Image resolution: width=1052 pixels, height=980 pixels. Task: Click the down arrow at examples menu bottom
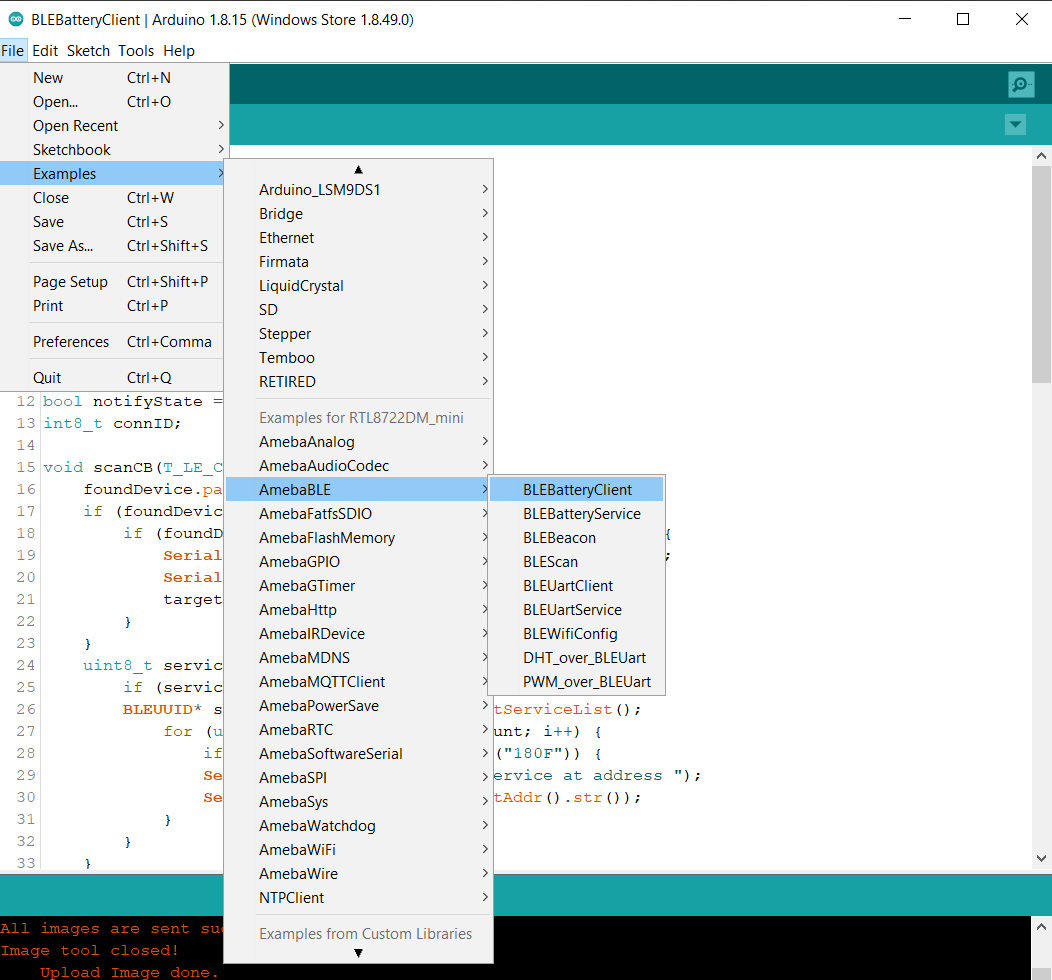tap(358, 952)
